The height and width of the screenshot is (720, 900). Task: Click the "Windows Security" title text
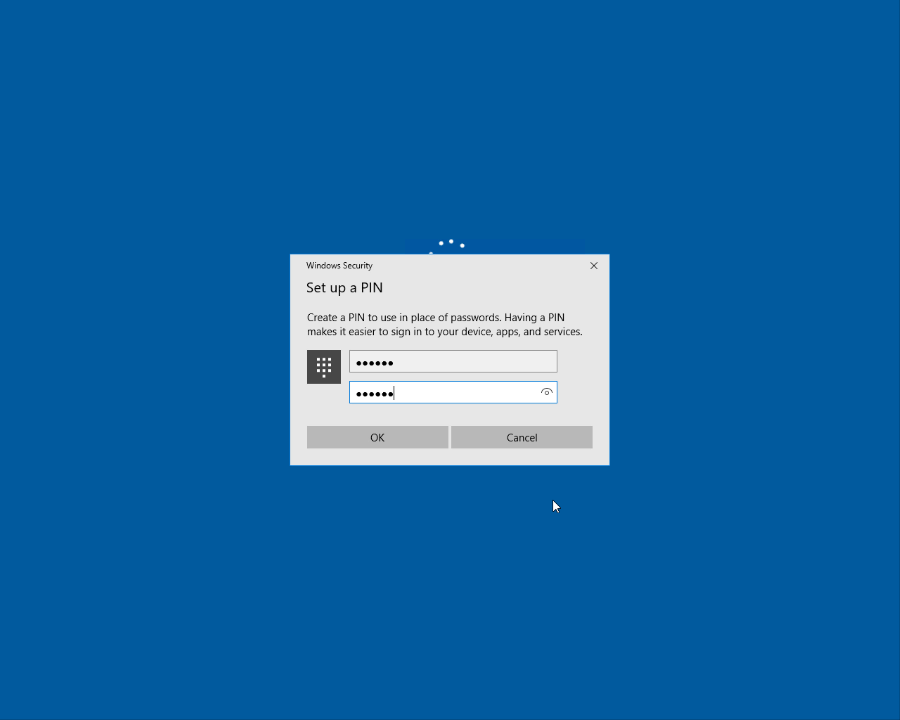(339, 266)
